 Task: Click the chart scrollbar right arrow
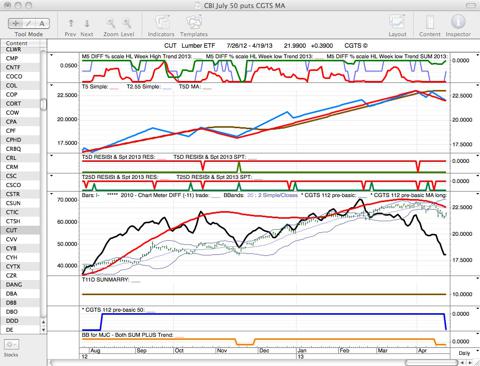[x=470, y=362]
